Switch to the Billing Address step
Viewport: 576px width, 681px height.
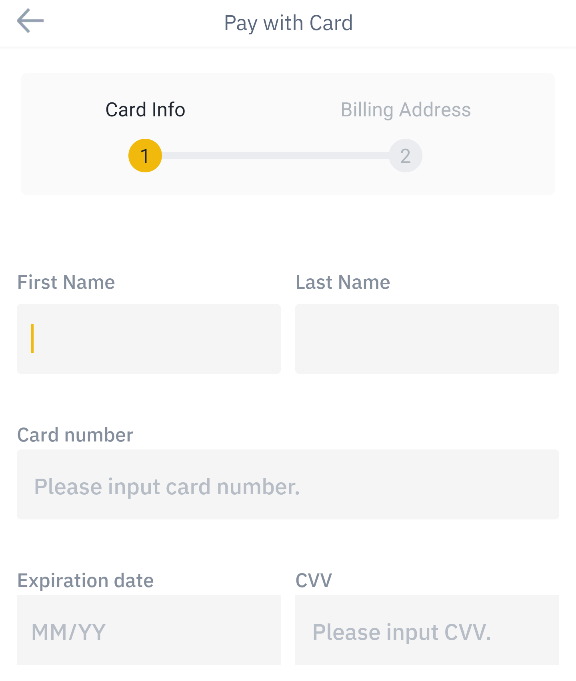click(405, 109)
